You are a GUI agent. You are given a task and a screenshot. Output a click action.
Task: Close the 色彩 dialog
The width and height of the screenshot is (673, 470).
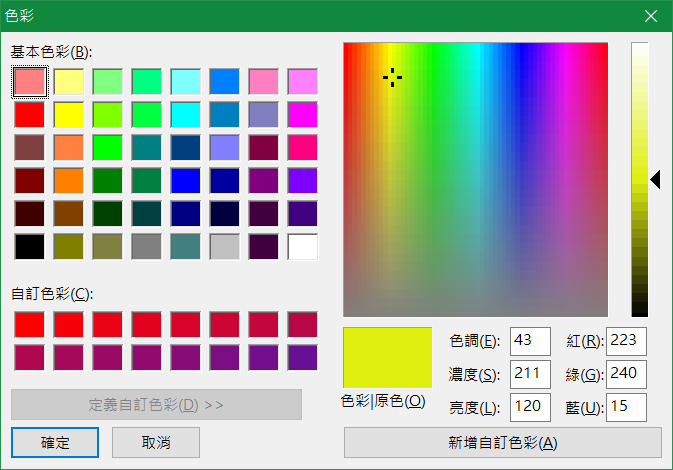(x=651, y=16)
